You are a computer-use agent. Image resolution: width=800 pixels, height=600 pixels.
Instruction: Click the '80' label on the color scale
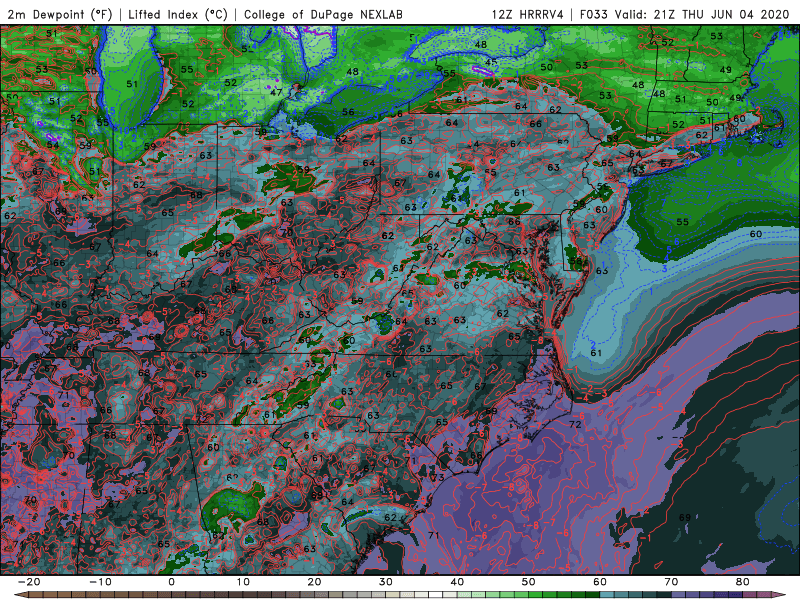pyautogui.click(x=743, y=582)
